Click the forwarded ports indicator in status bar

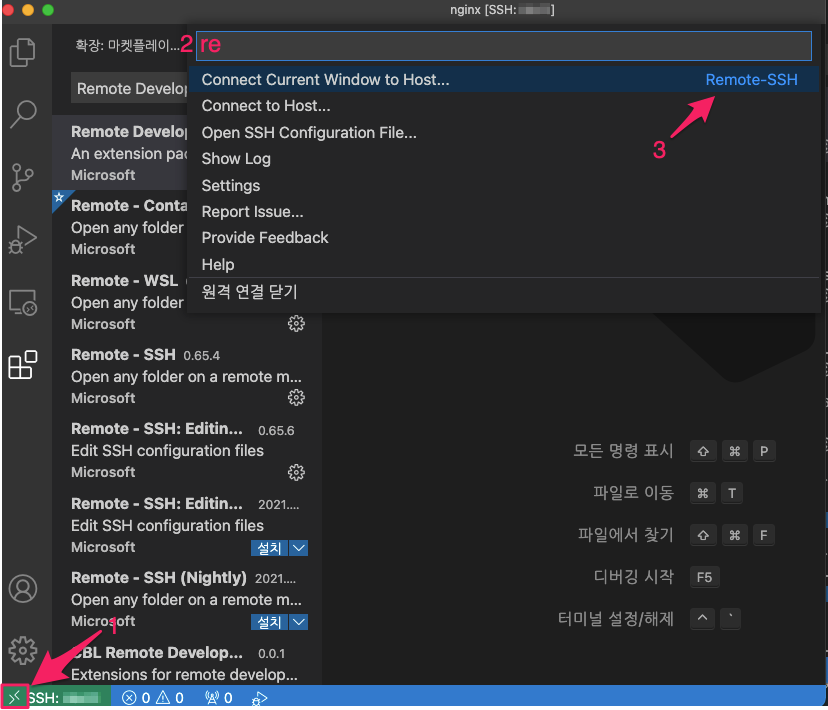pos(219,698)
